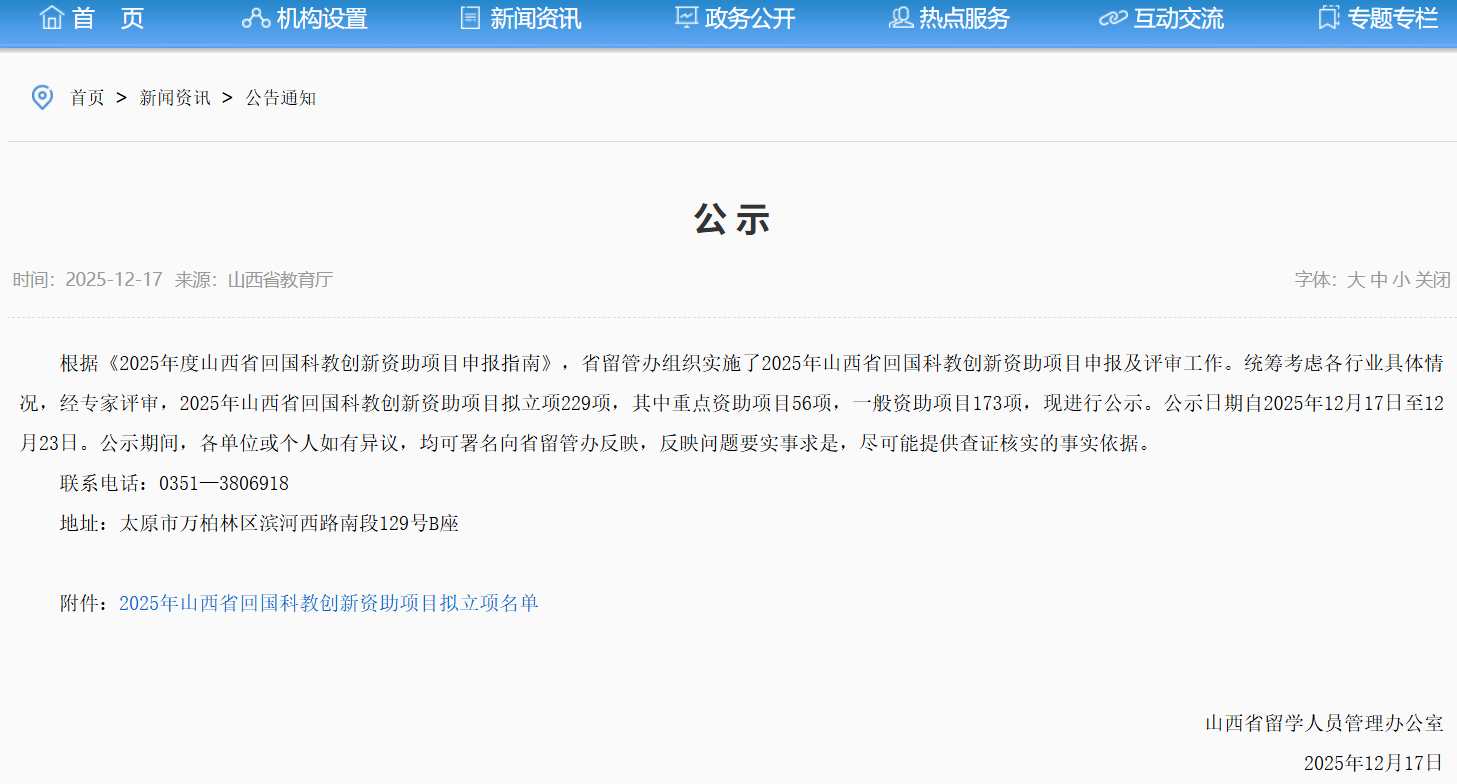Open the 2025年山西省回国科教创新资助项目拟立项名单 attachment

pos(329,603)
